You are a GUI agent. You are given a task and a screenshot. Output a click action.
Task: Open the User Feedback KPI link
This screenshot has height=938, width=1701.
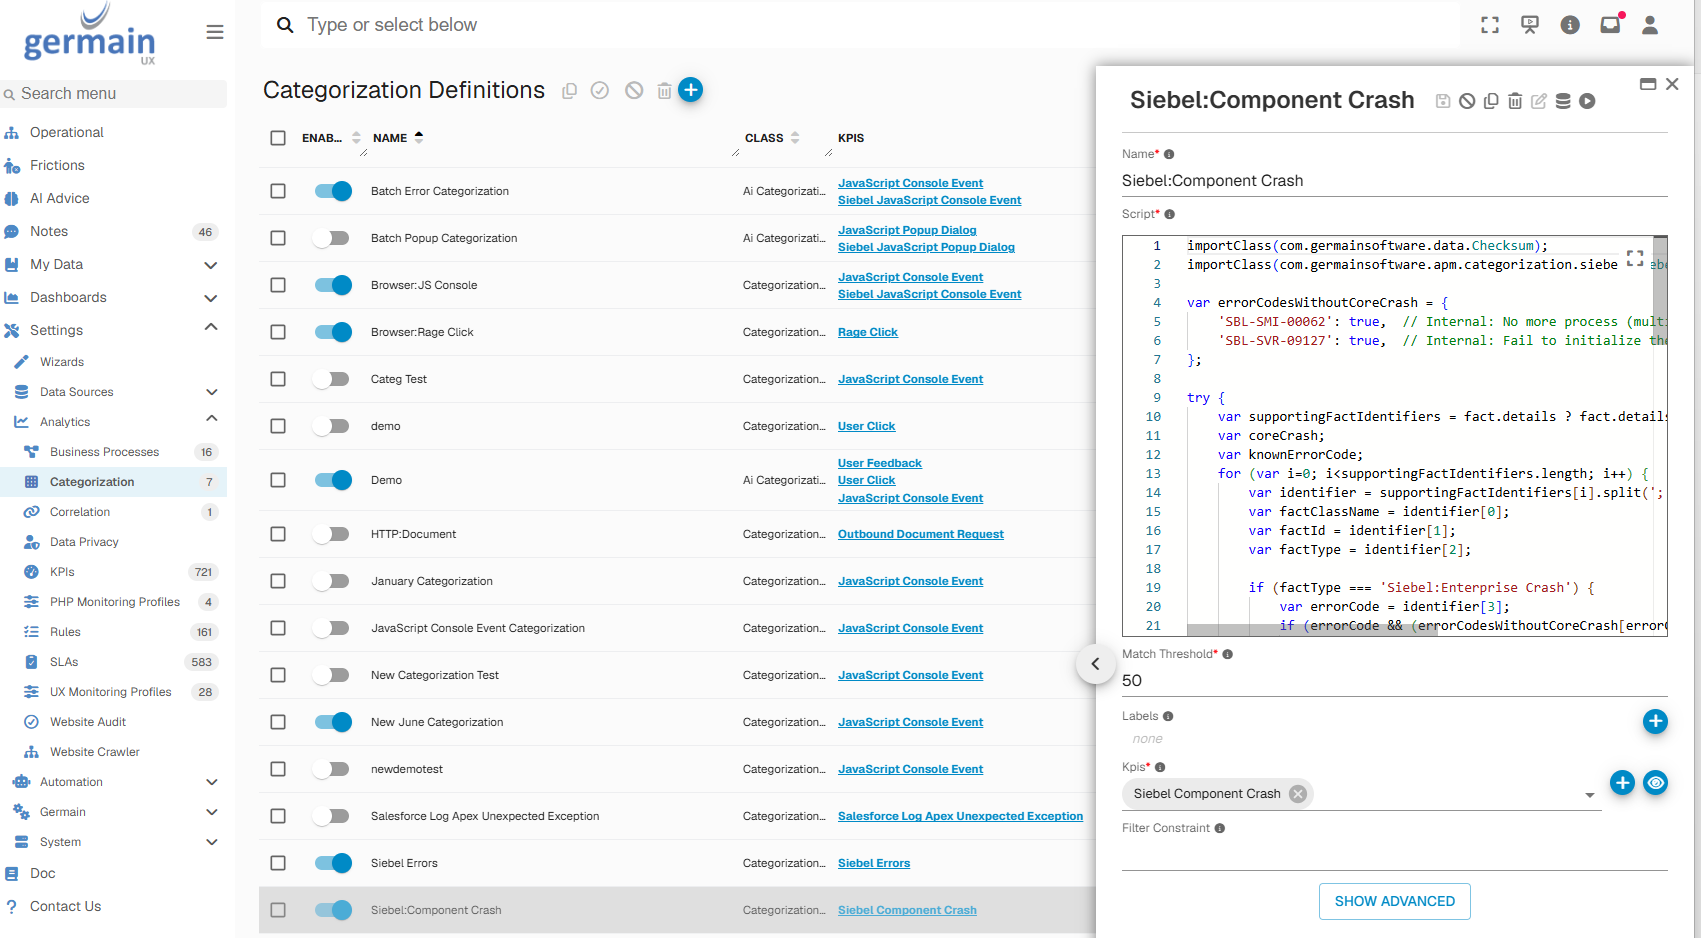(880, 463)
